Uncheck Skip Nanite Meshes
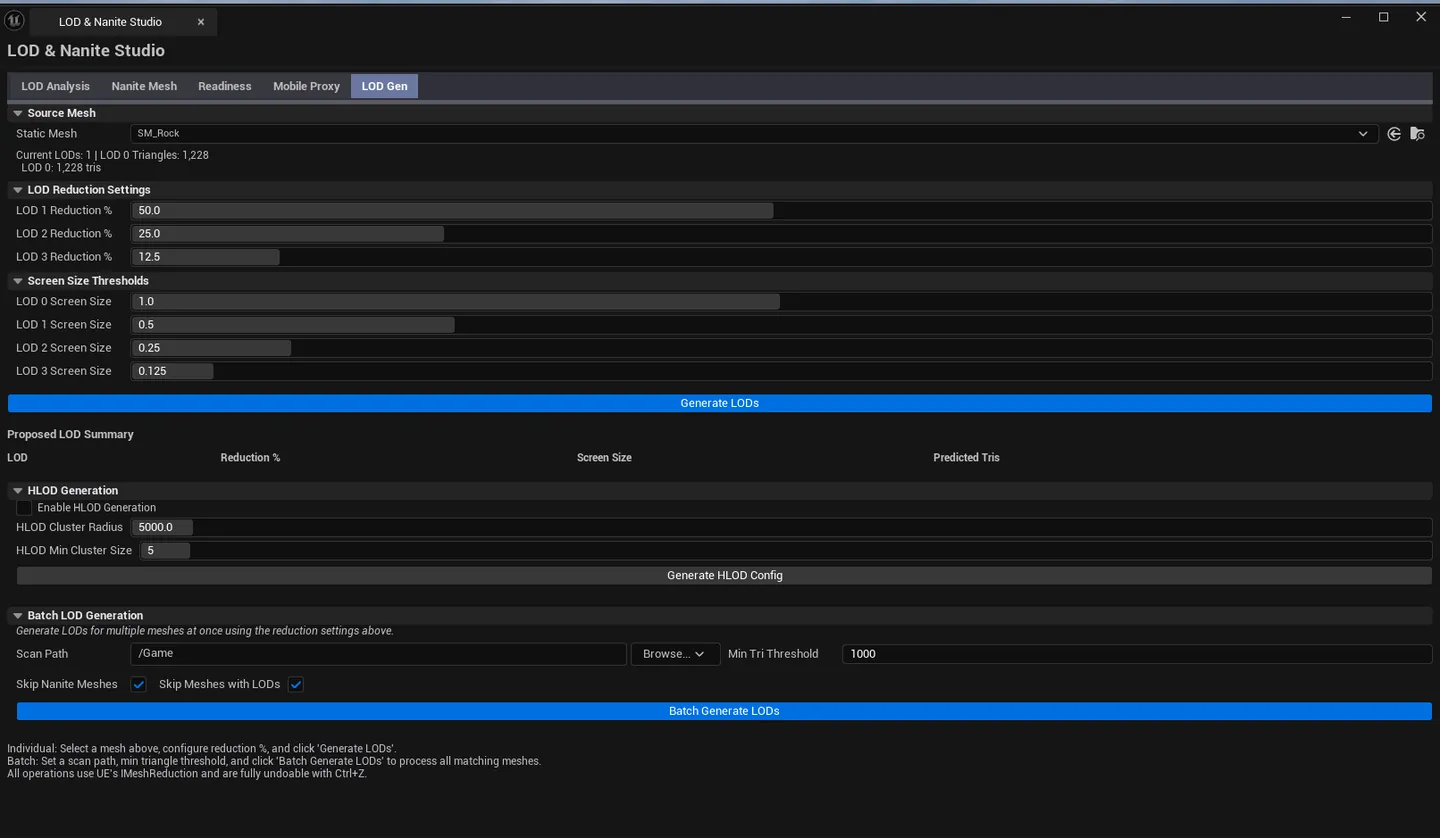Image resolution: width=1440 pixels, height=838 pixels. click(x=139, y=685)
